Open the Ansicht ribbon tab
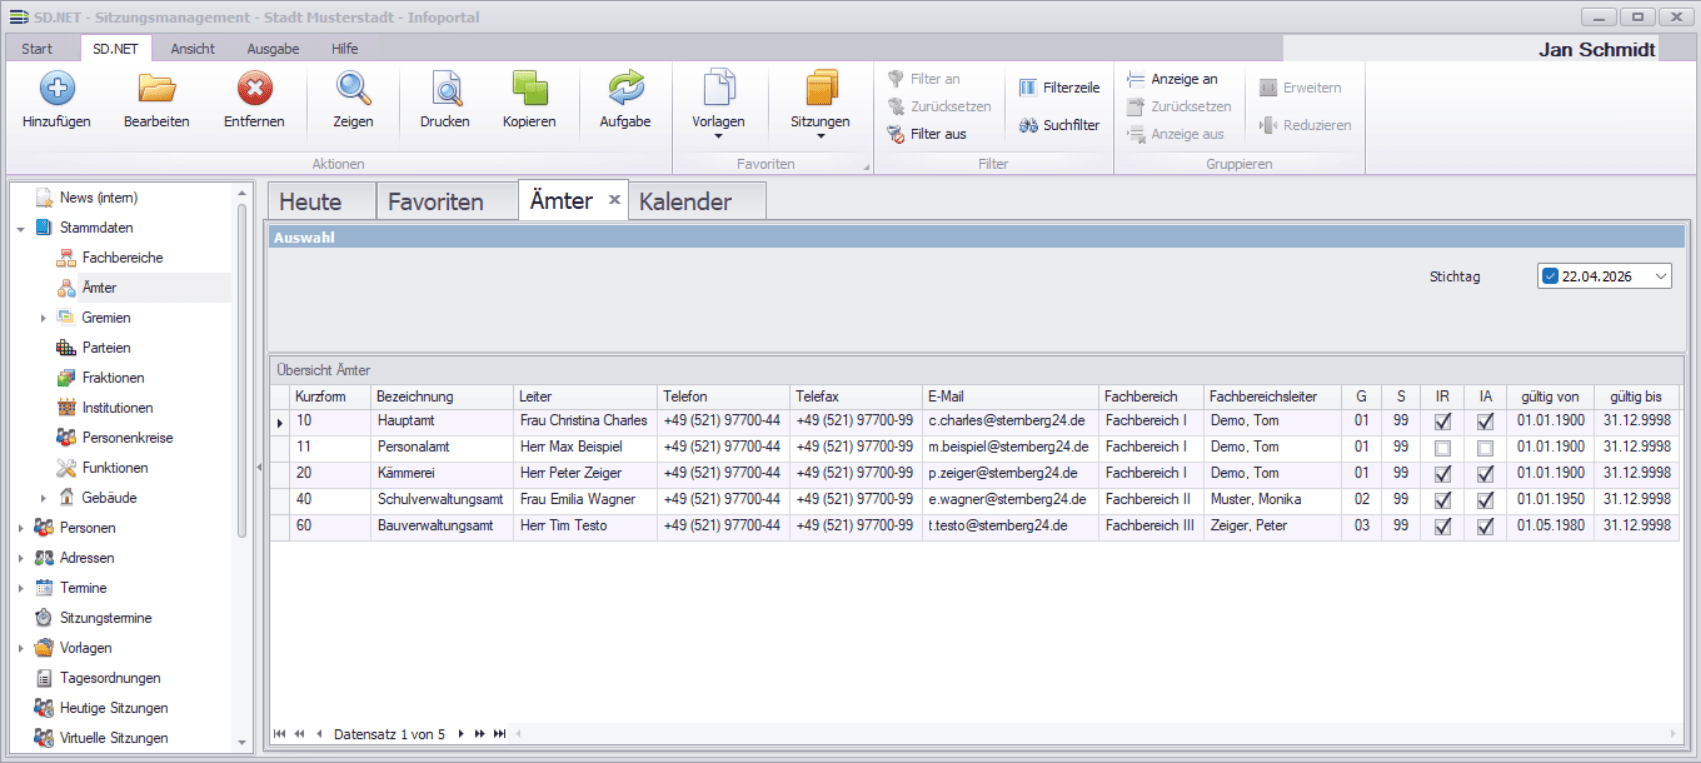The width and height of the screenshot is (1701, 763). point(192,49)
